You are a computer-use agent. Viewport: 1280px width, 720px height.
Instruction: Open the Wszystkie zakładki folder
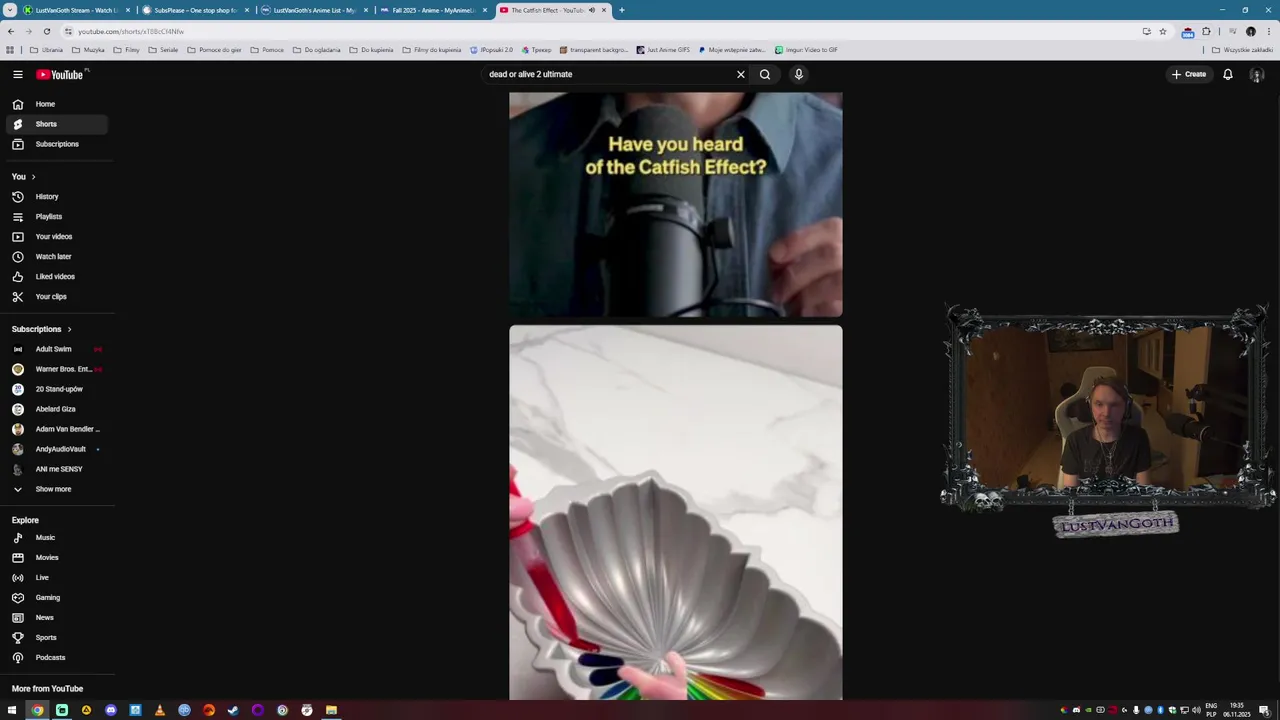[1242, 49]
